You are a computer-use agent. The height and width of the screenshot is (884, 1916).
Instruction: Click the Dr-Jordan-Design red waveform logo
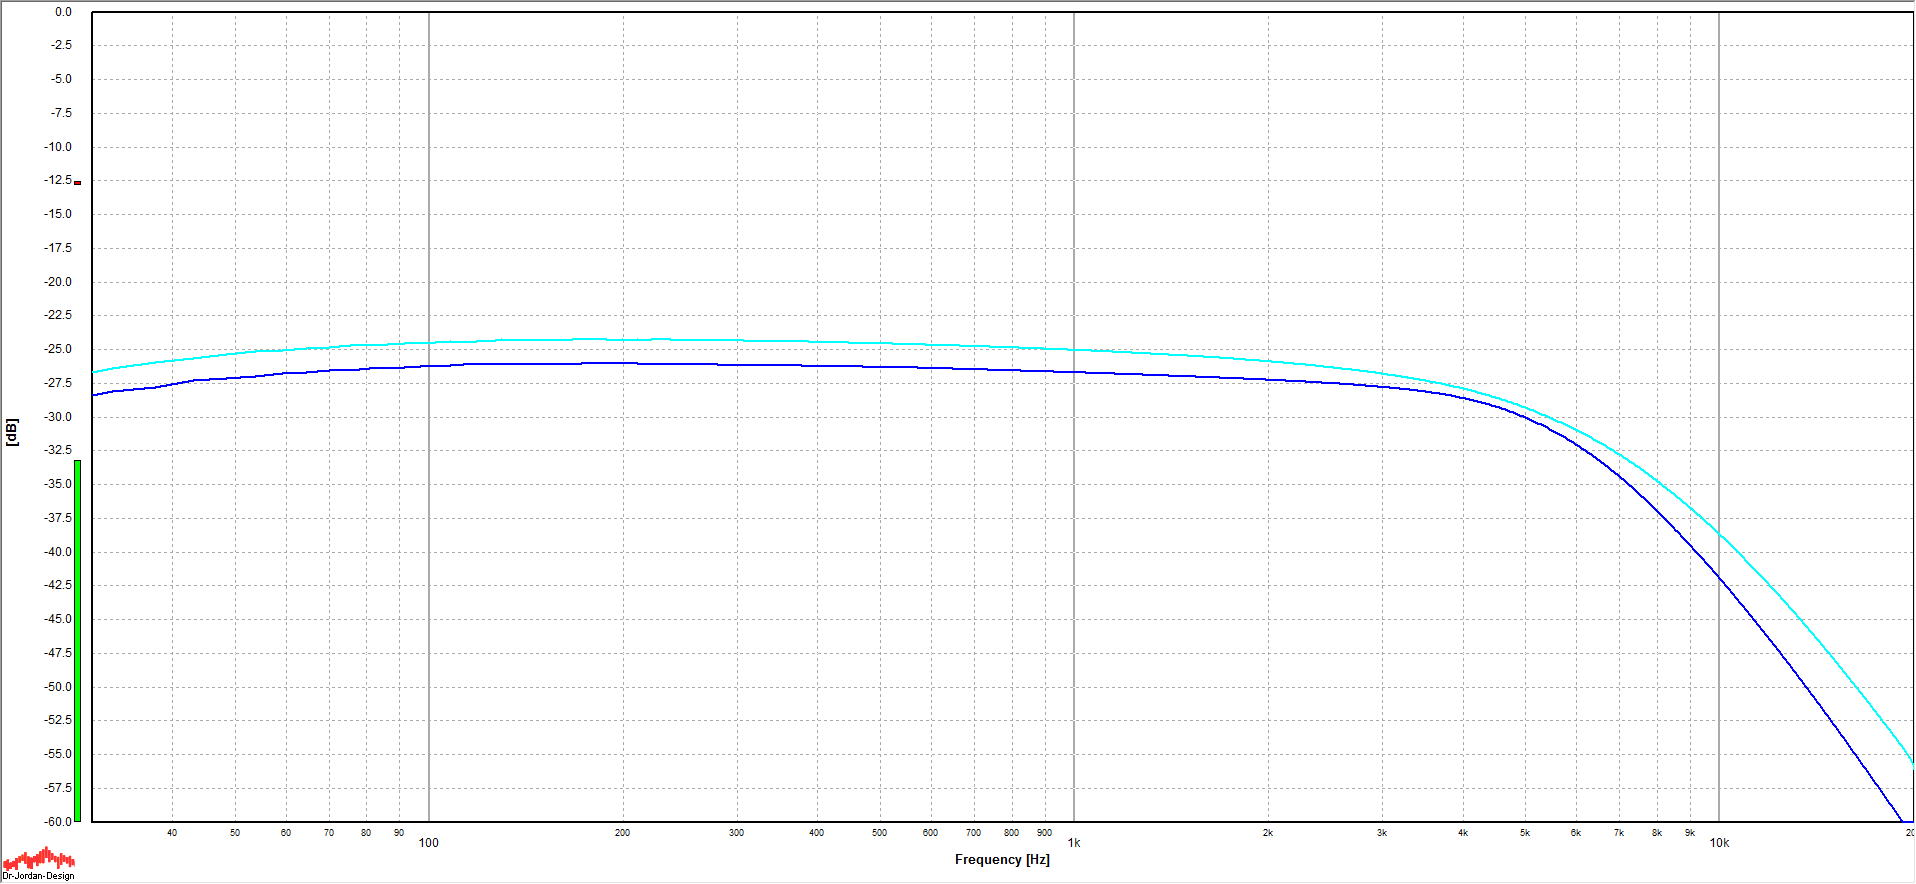coord(38,860)
